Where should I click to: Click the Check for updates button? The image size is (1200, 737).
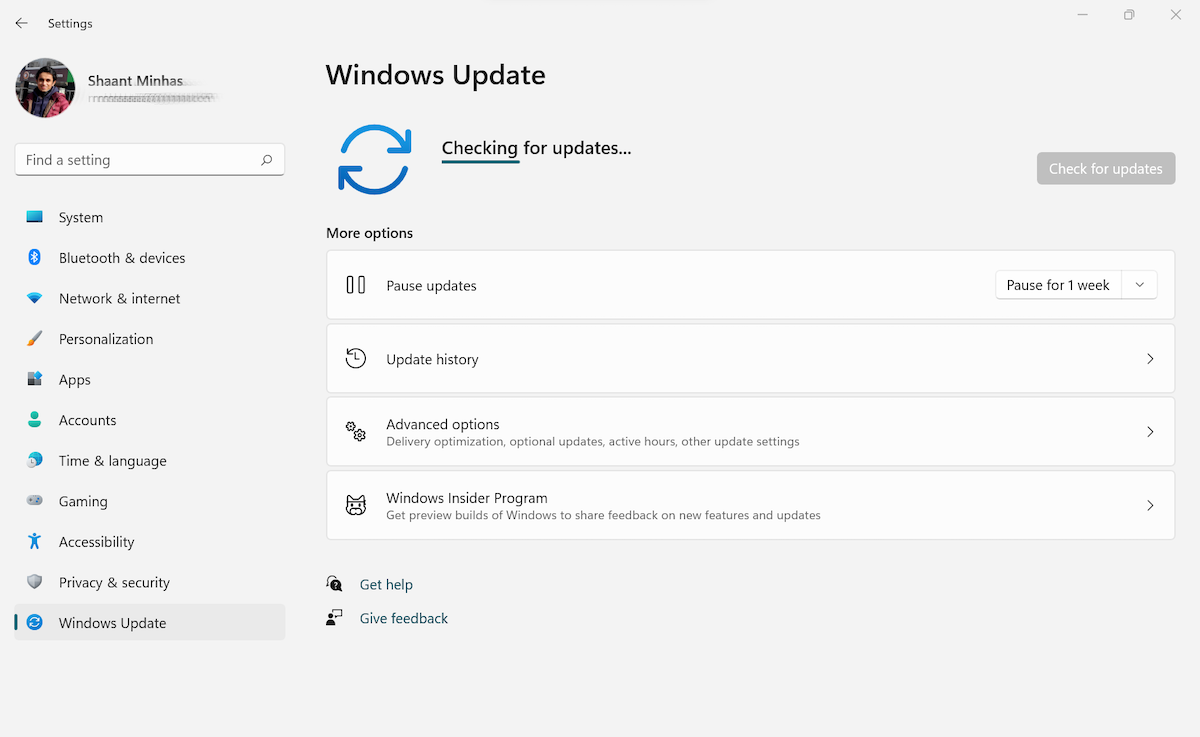pos(1105,168)
